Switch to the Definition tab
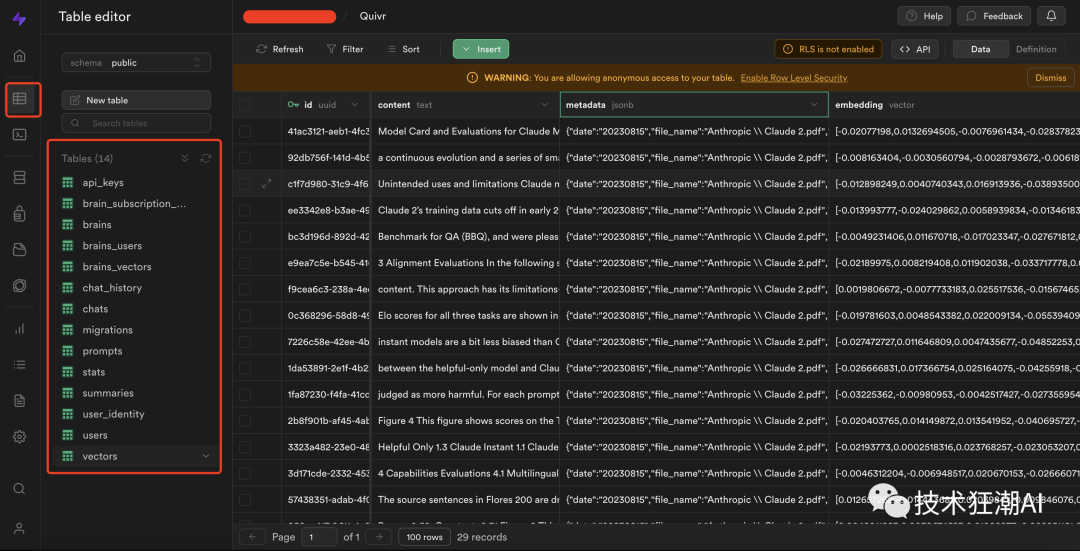The width and height of the screenshot is (1080, 551). pos(1036,49)
